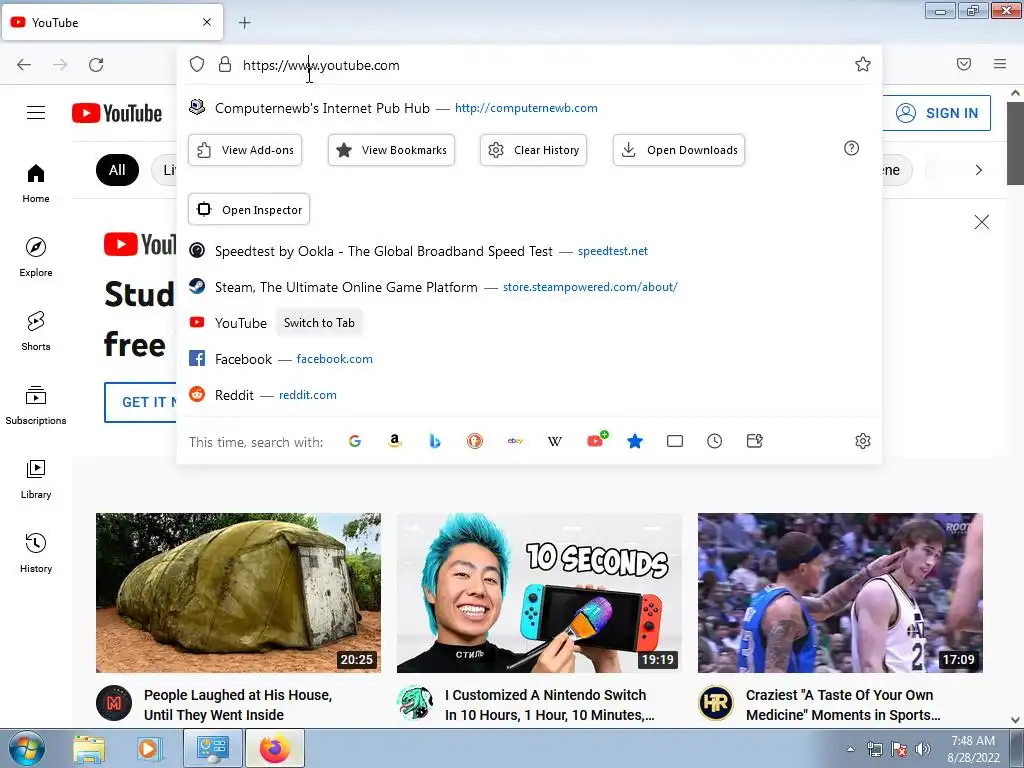
Task: Click the padlock site security icon
Action: (x=225, y=64)
